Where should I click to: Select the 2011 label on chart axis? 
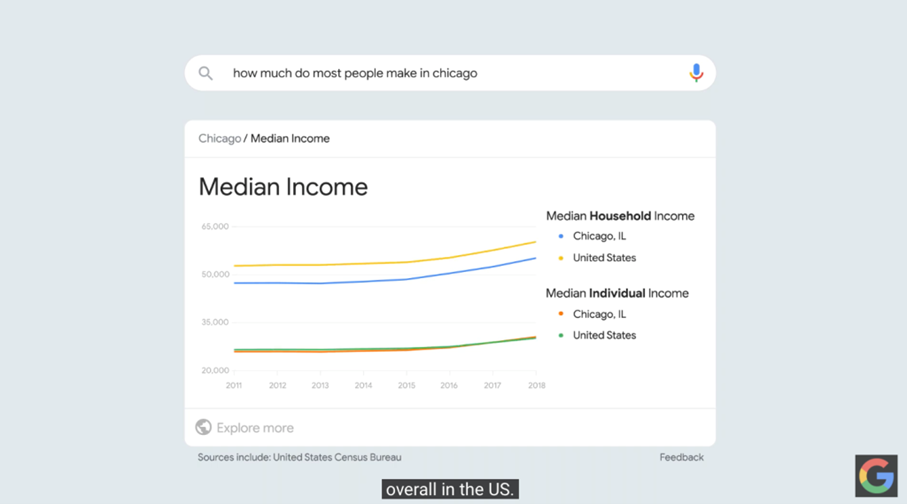(x=234, y=385)
